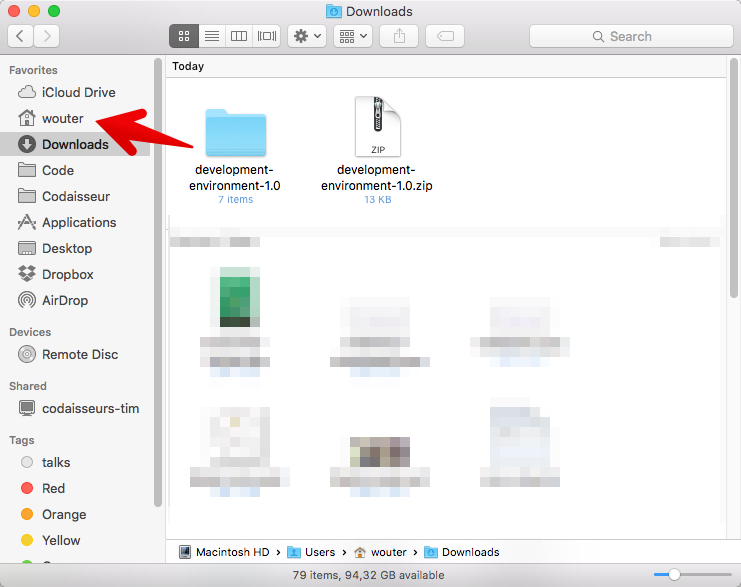Switch to list view mode
The height and width of the screenshot is (587, 741).
click(211, 36)
